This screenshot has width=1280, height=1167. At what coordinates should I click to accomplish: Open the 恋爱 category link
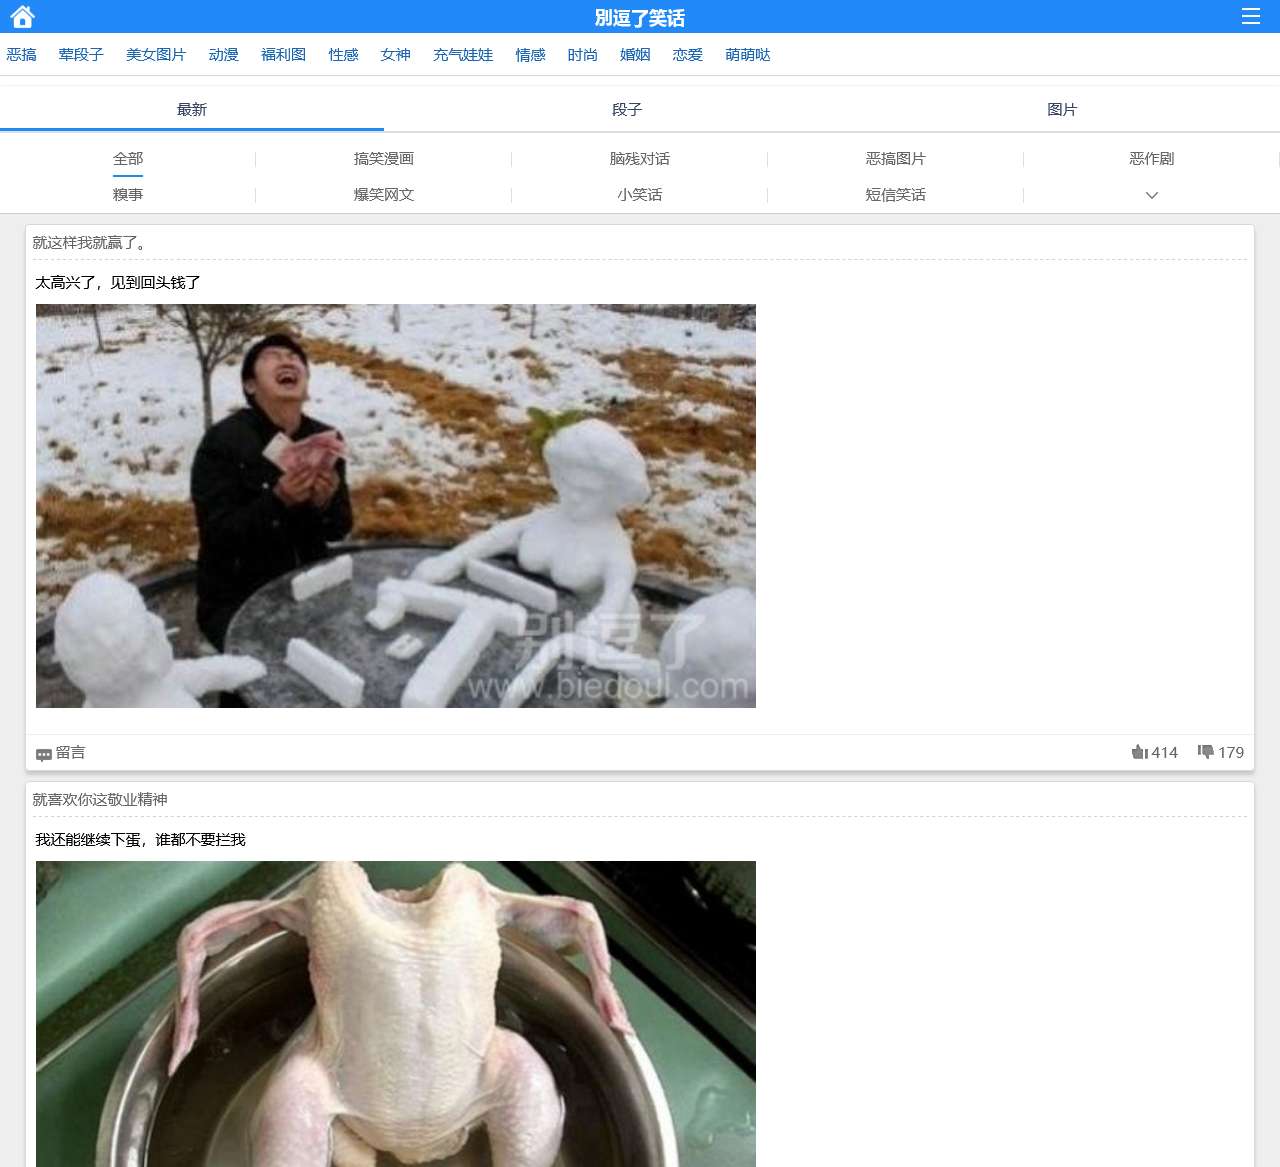point(688,55)
